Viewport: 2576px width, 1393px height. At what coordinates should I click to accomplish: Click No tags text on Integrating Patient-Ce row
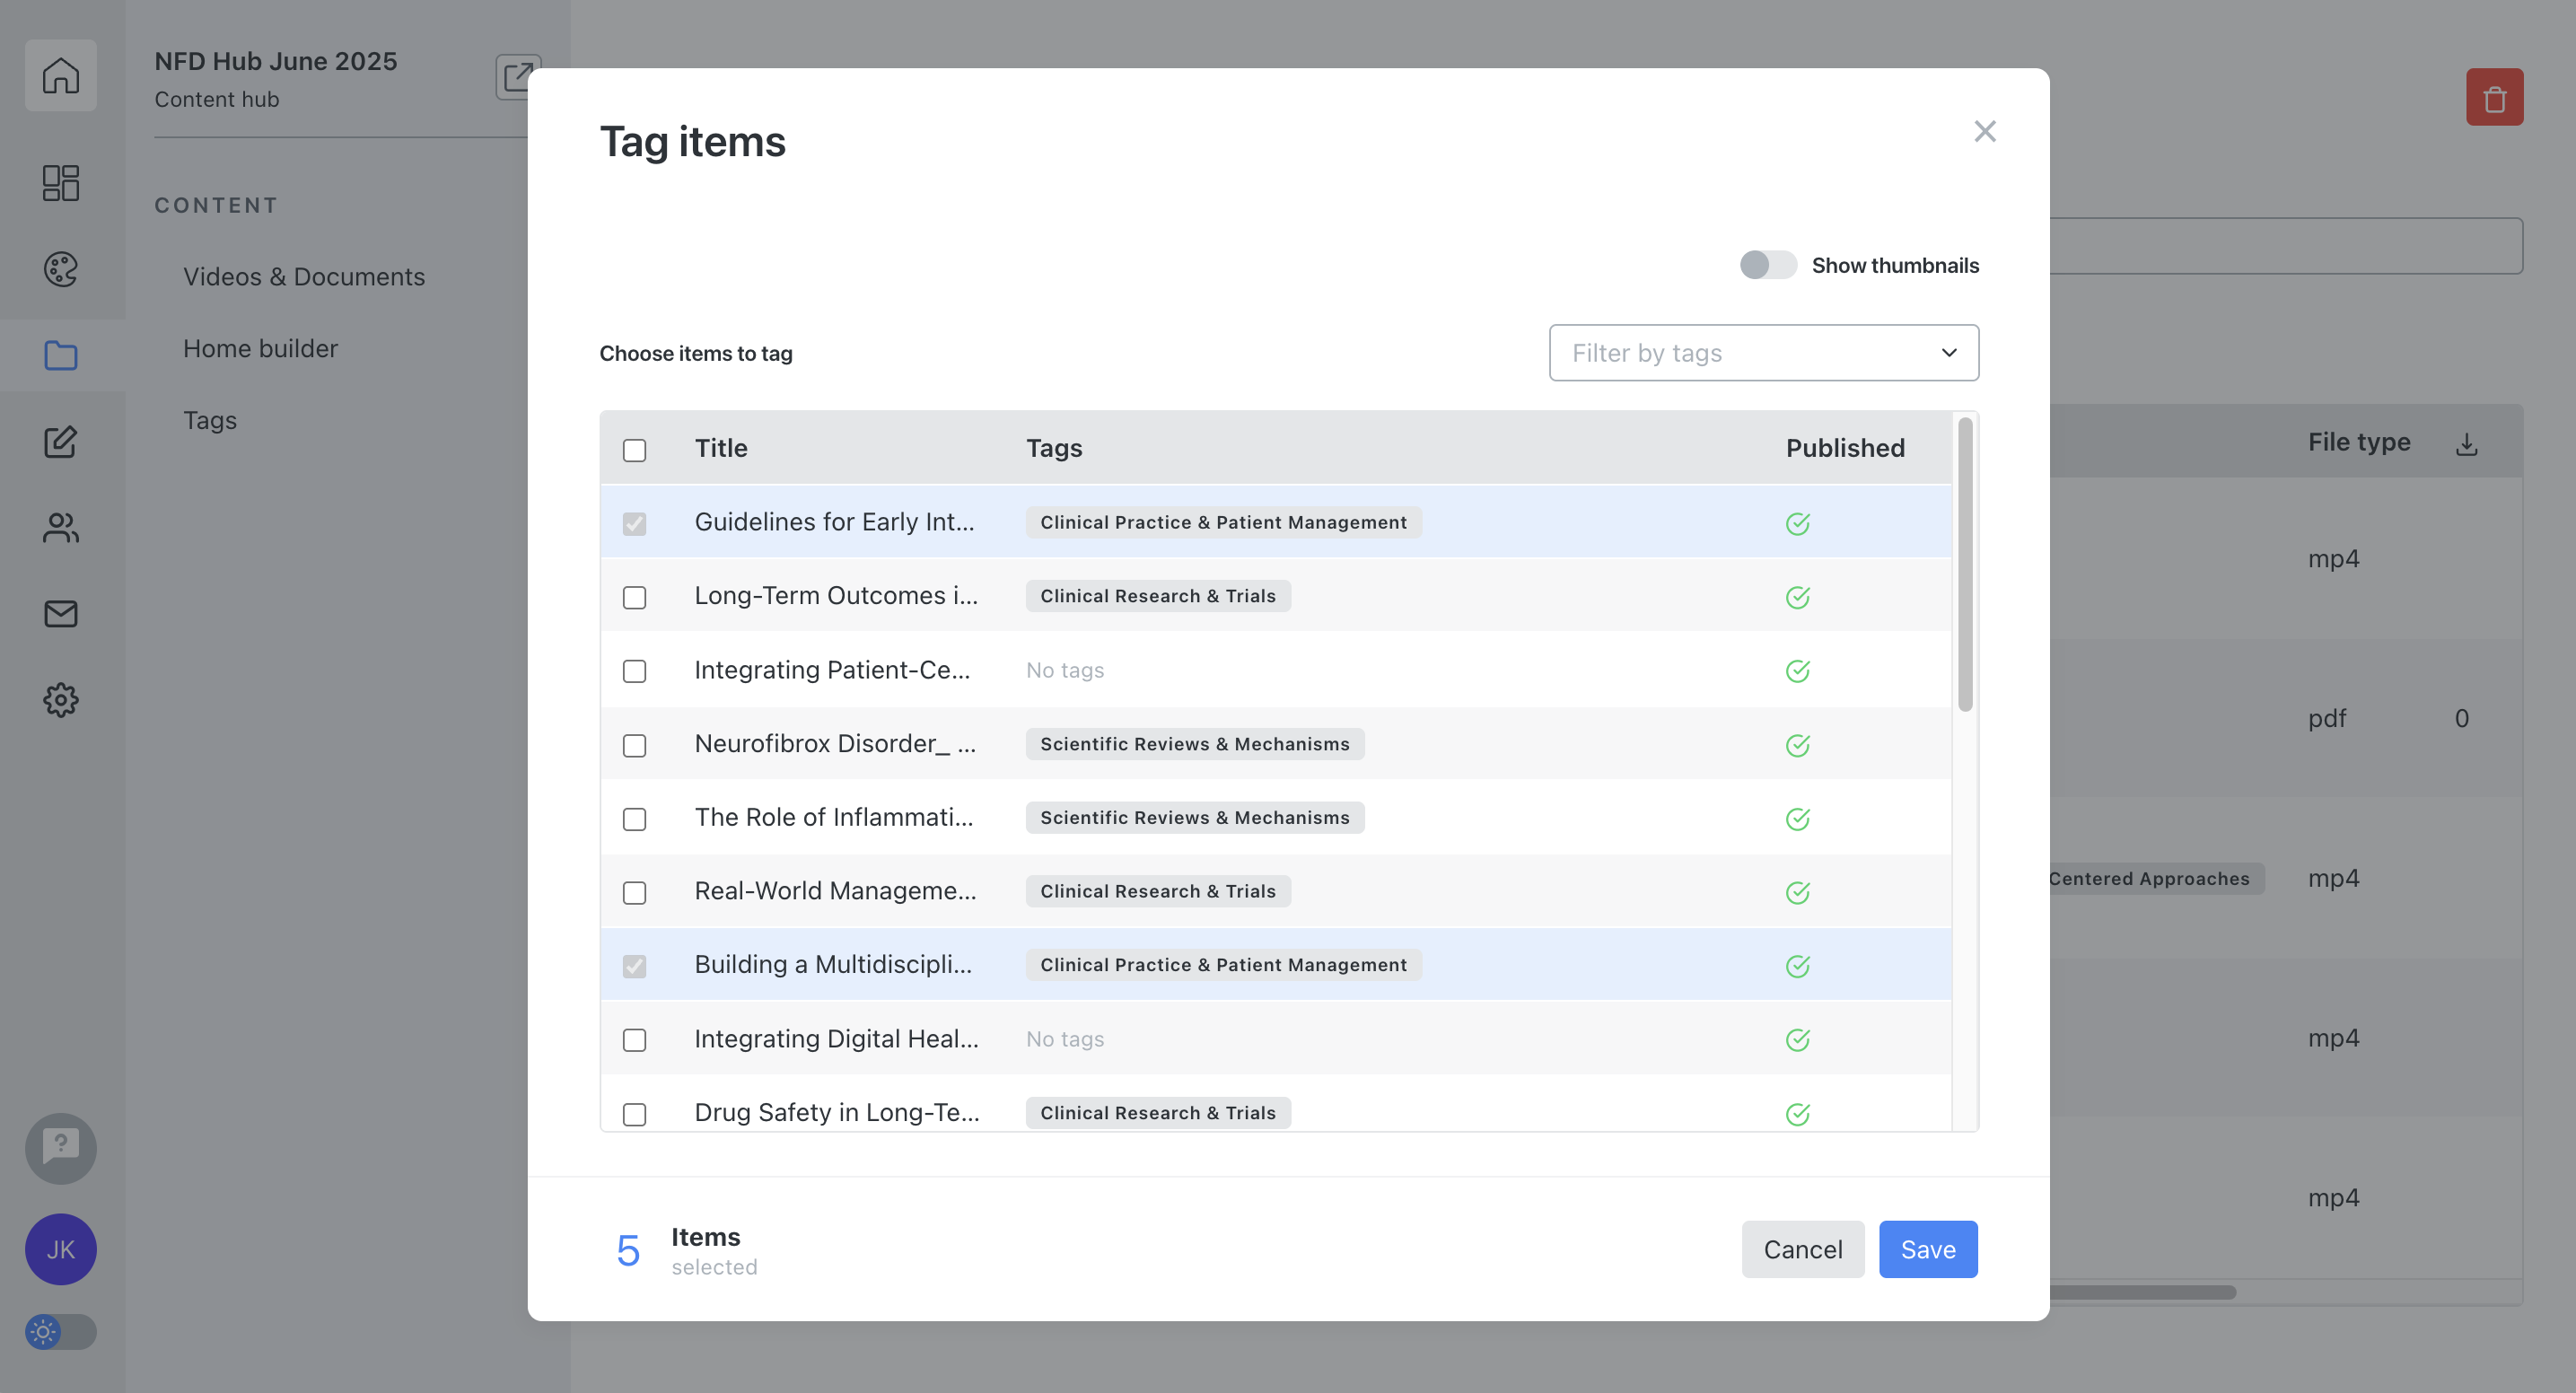click(1065, 670)
